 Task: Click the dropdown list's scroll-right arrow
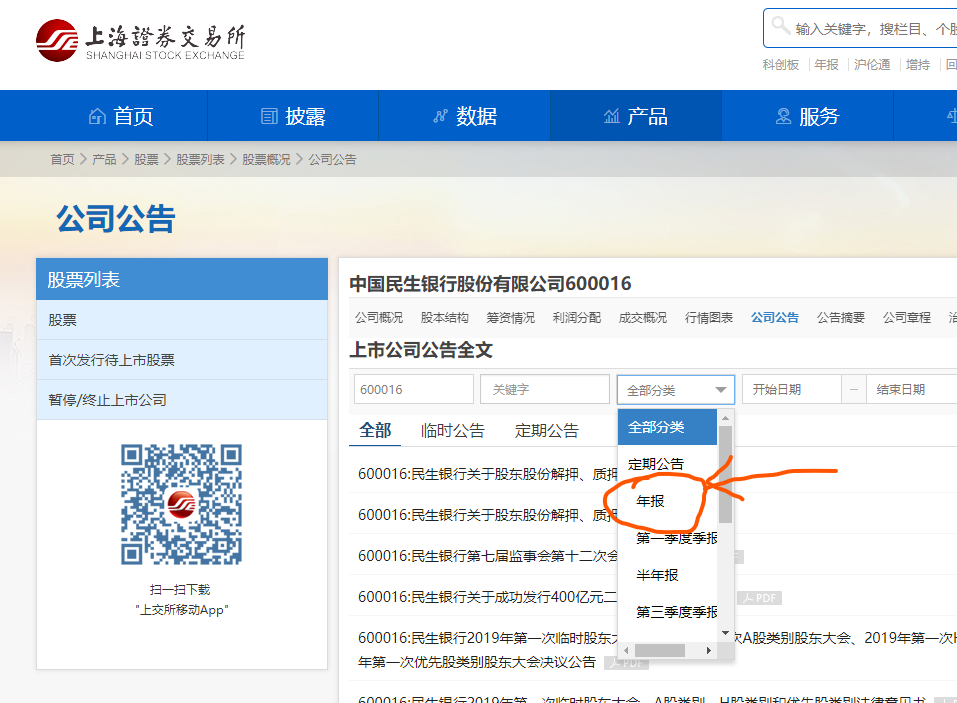click(709, 651)
